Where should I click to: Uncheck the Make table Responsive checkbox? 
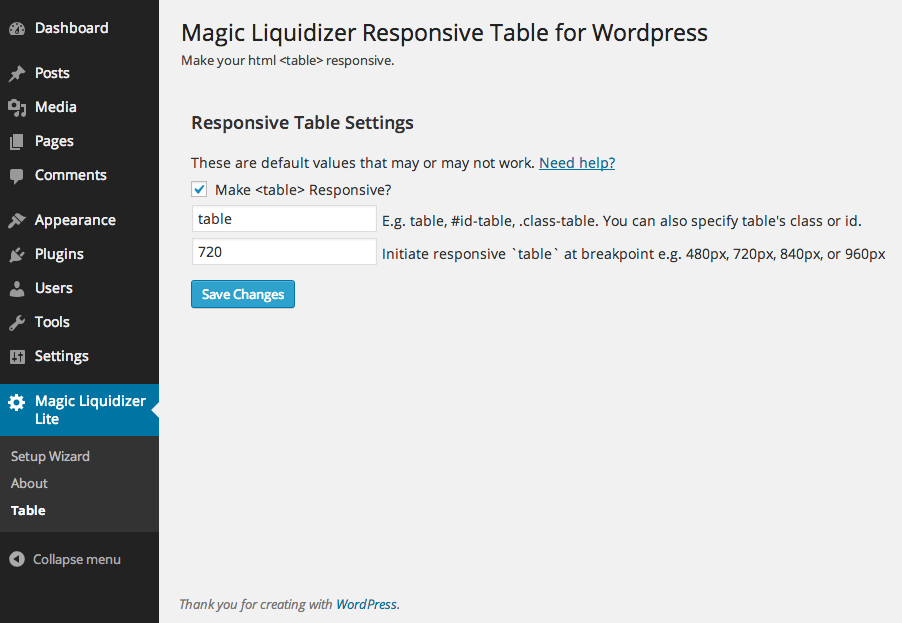tap(199, 189)
